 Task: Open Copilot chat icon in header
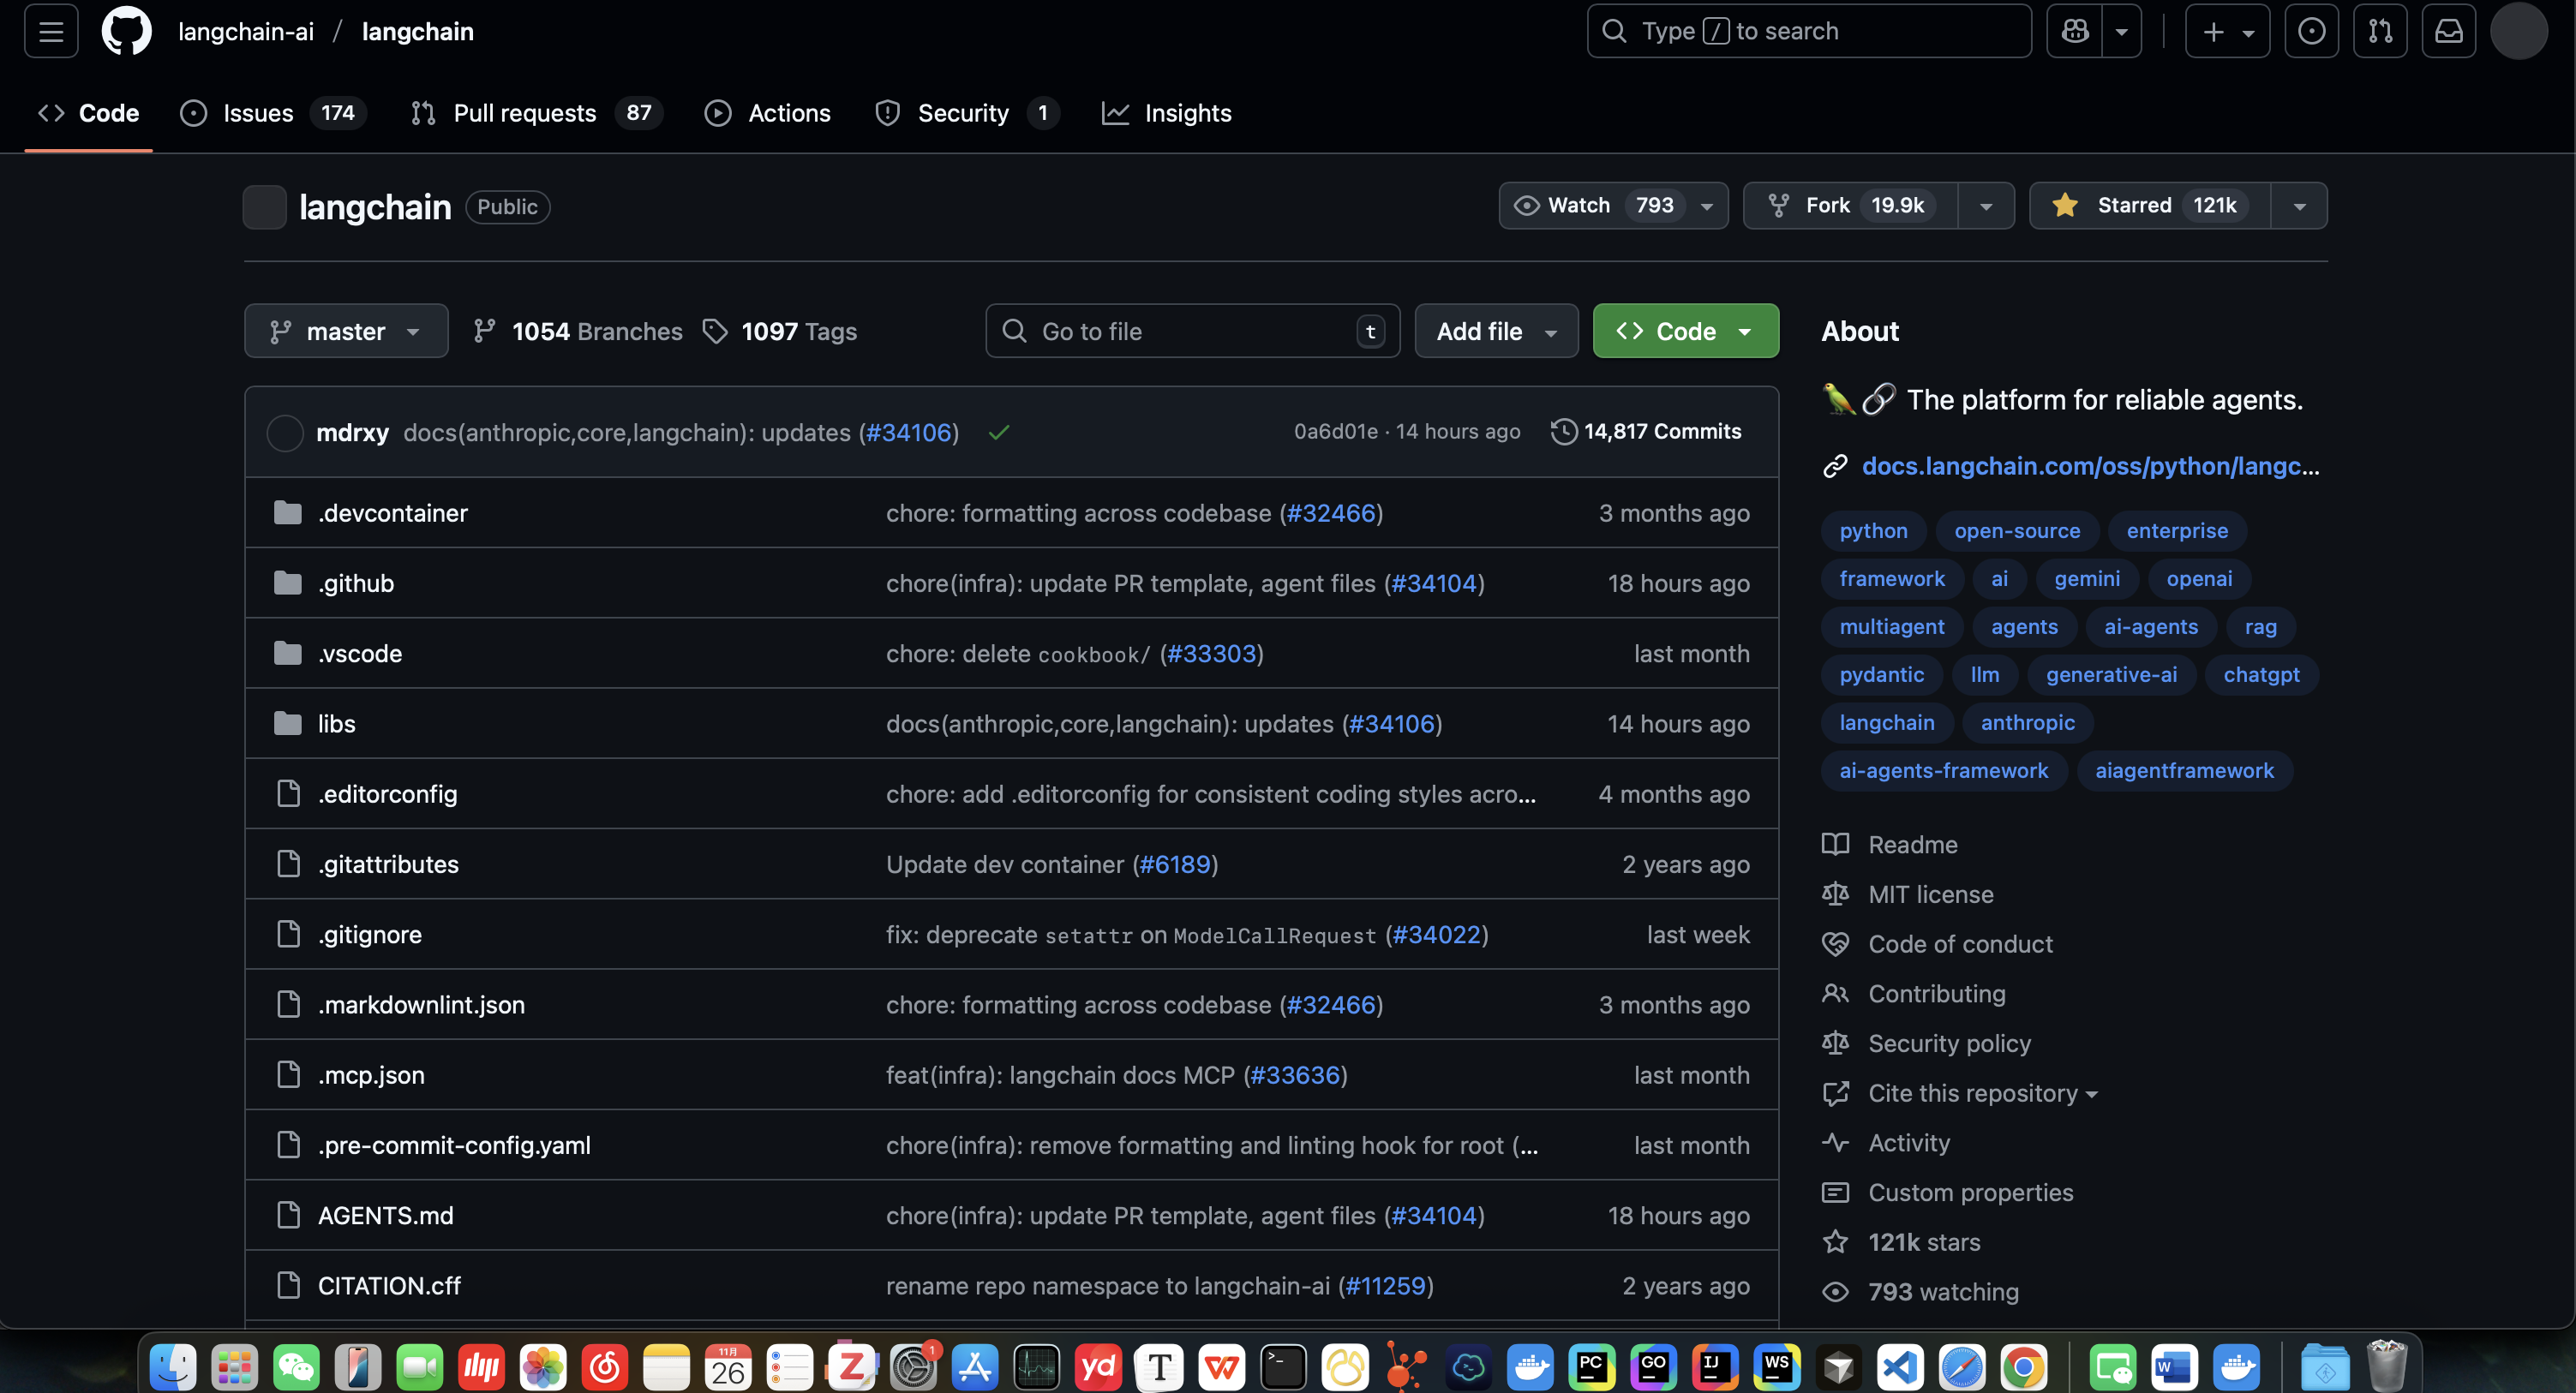click(2075, 31)
